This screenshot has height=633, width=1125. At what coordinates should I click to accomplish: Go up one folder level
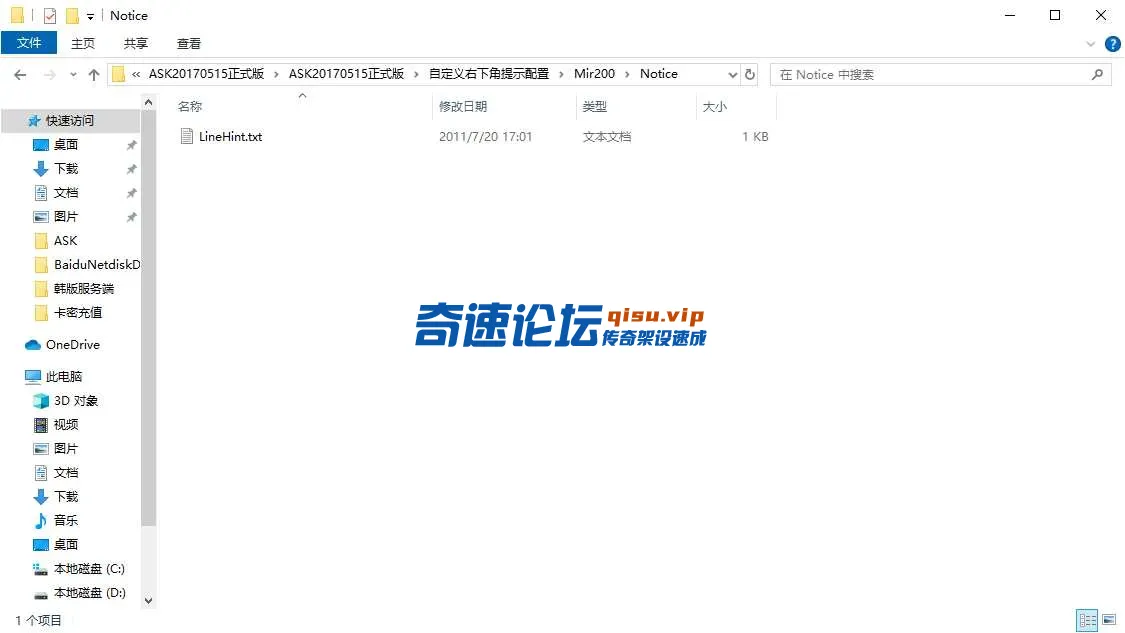click(x=94, y=75)
